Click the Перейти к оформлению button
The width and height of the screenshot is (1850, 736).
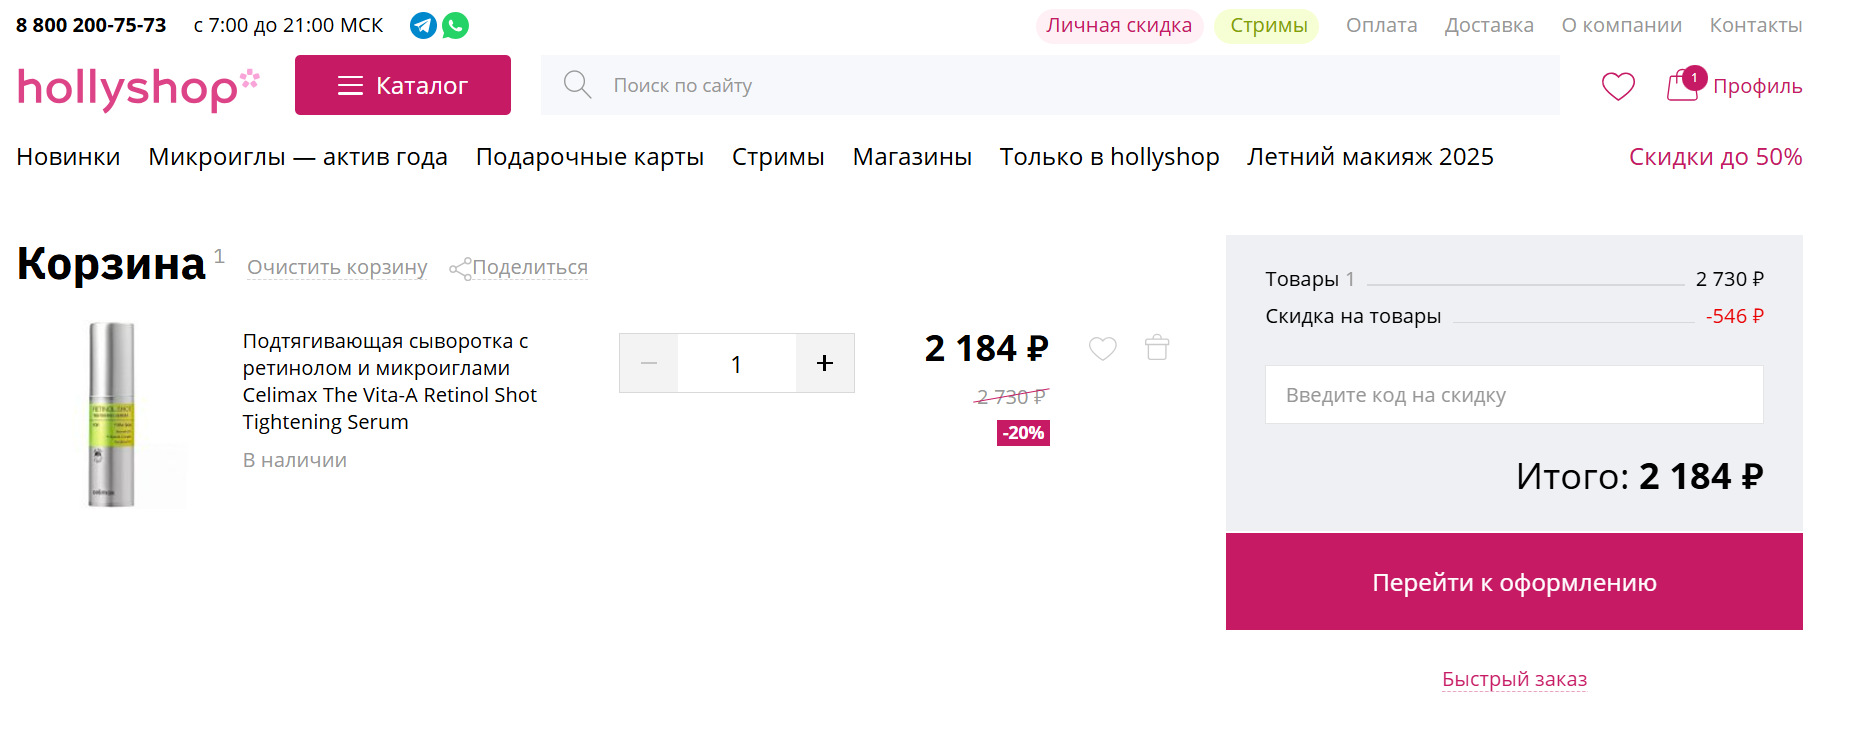(1514, 581)
